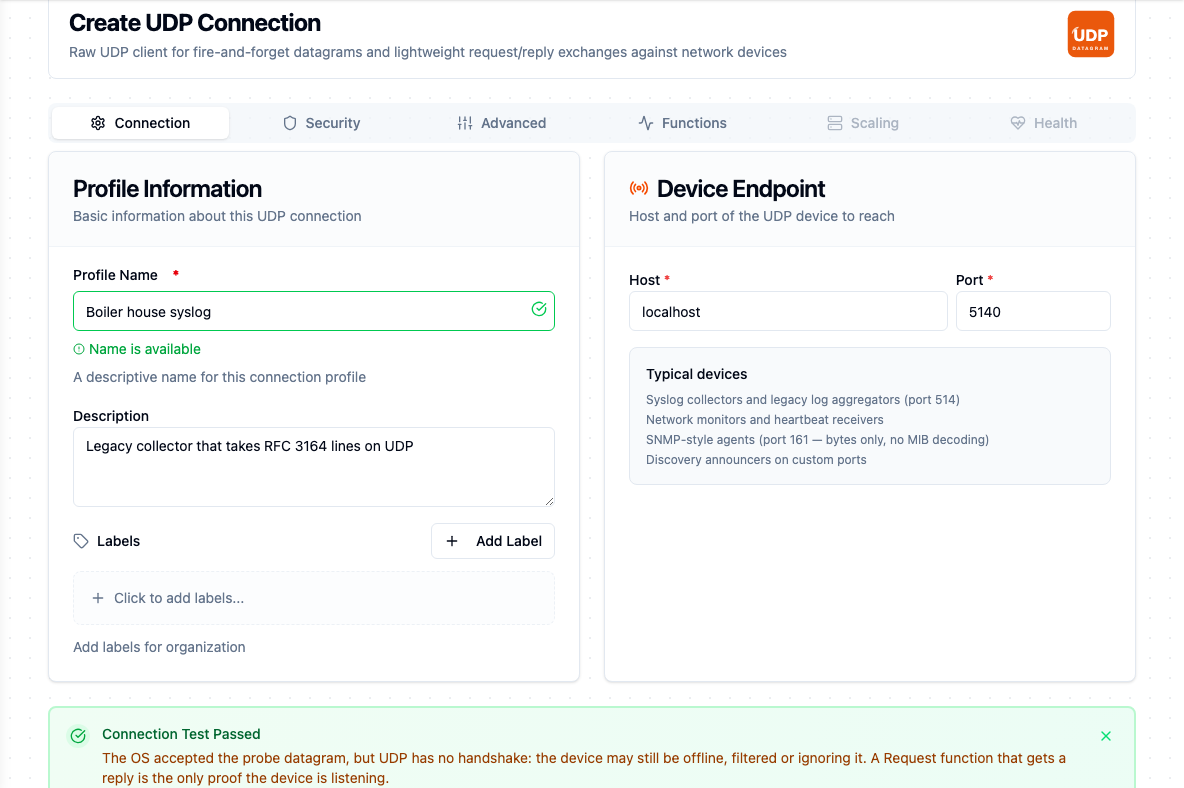The height and width of the screenshot is (788, 1184).
Task: Click the 'Profile Information' heading
Action: pos(168,189)
